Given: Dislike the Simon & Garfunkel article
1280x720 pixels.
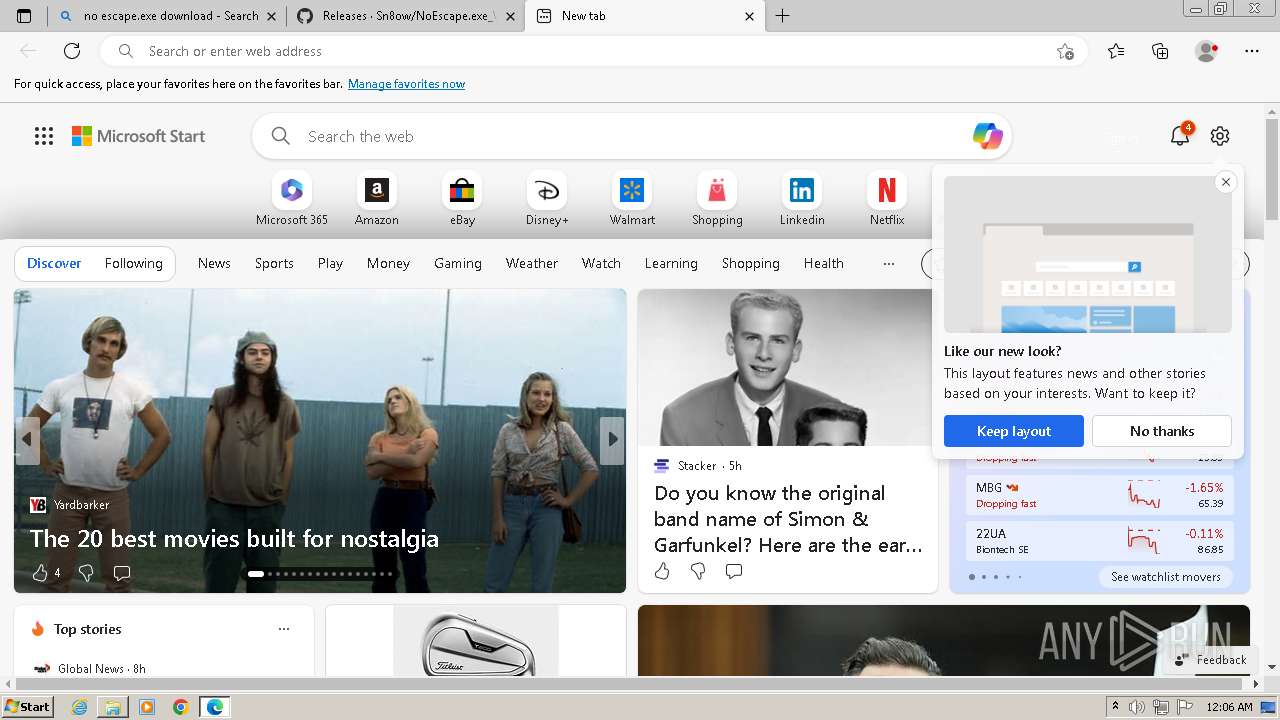Looking at the screenshot, I should 698,571.
